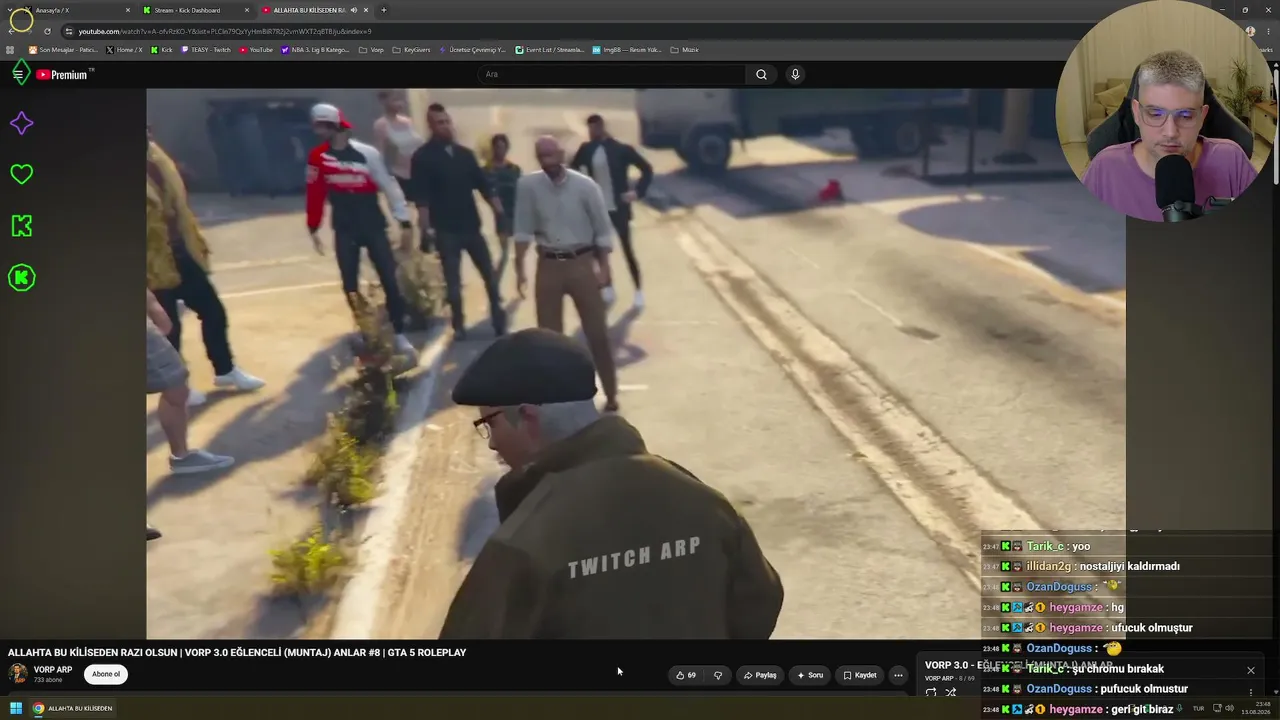Open Event List / Streamlabs bookmark
Viewport: 1280px width, 720px height.
(550, 50)
